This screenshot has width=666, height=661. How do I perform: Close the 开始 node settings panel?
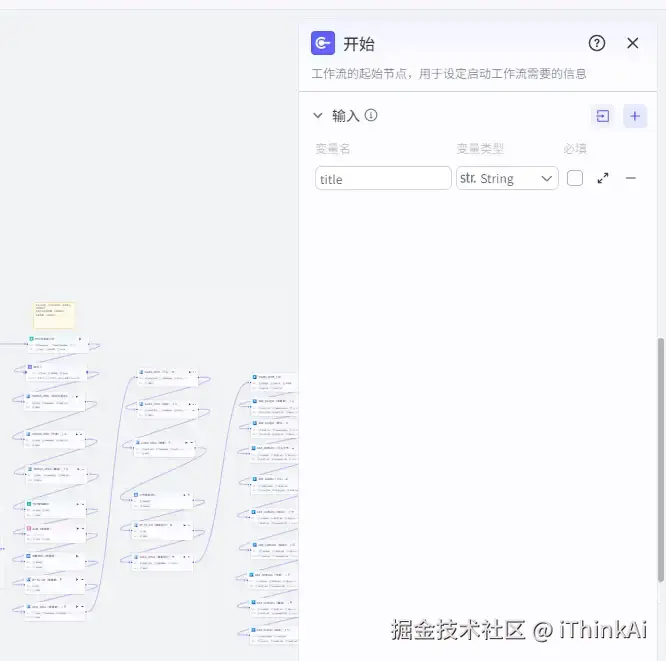point(632,43)
